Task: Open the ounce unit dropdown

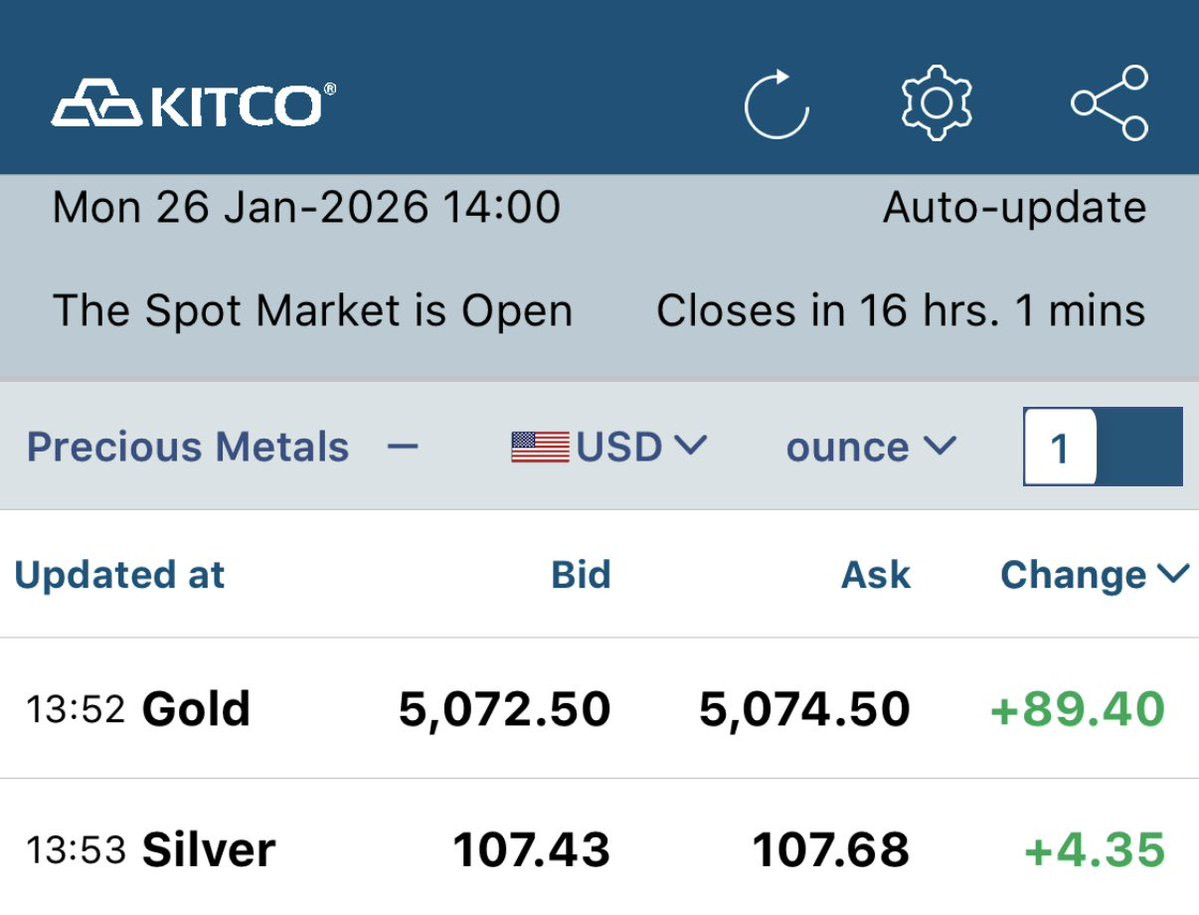Action: click(870, 447)
